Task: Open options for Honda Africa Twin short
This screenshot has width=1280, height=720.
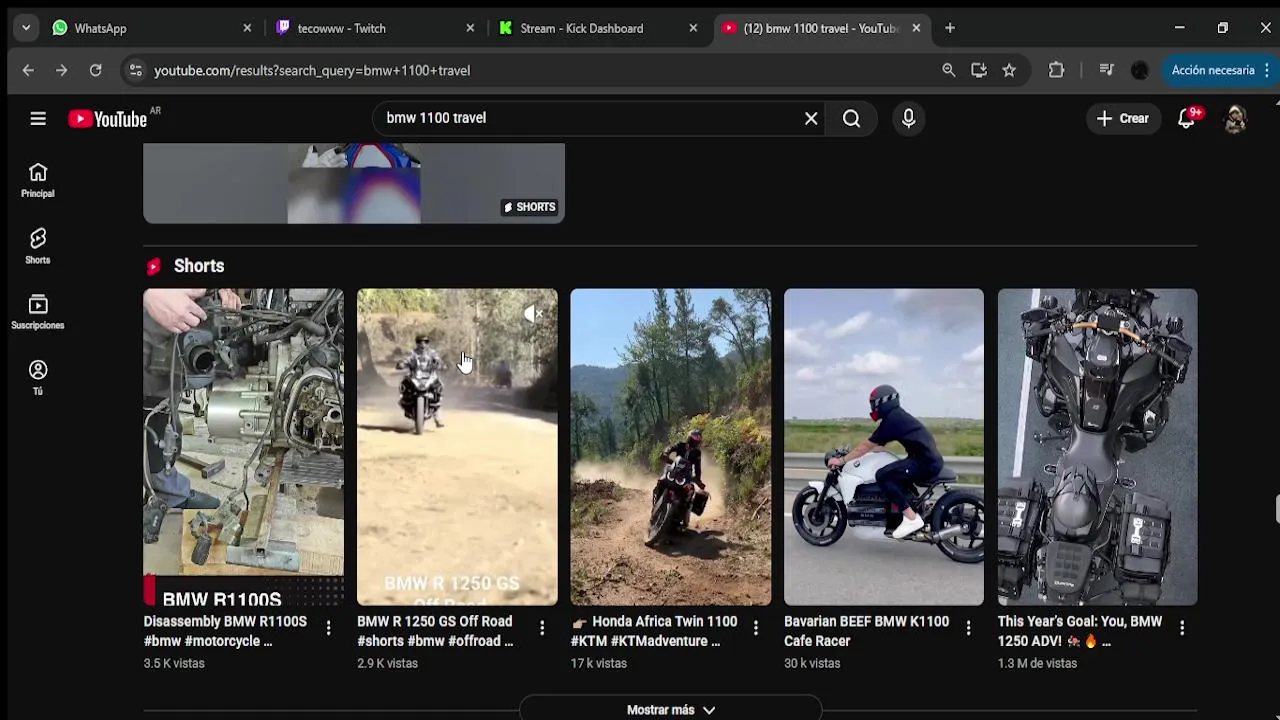Action: (755, 628)
